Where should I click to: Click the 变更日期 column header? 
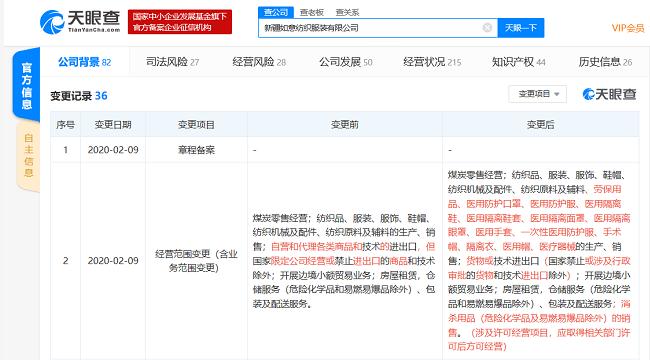[x=113, y=124]
